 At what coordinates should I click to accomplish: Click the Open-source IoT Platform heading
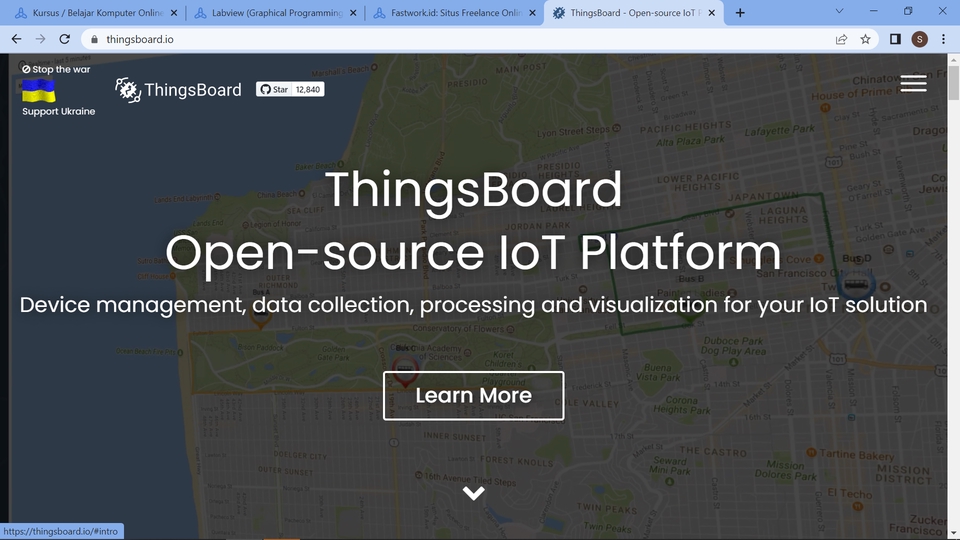473,252
